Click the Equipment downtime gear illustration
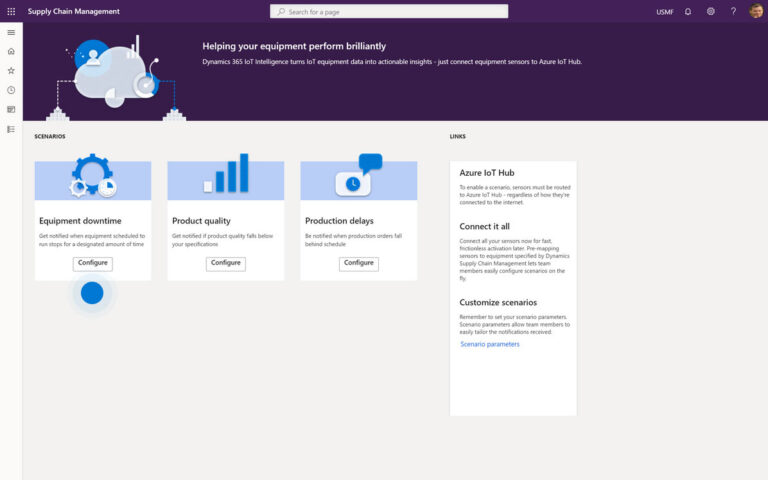This screenshot has height=480, width=768. (93, 175)
